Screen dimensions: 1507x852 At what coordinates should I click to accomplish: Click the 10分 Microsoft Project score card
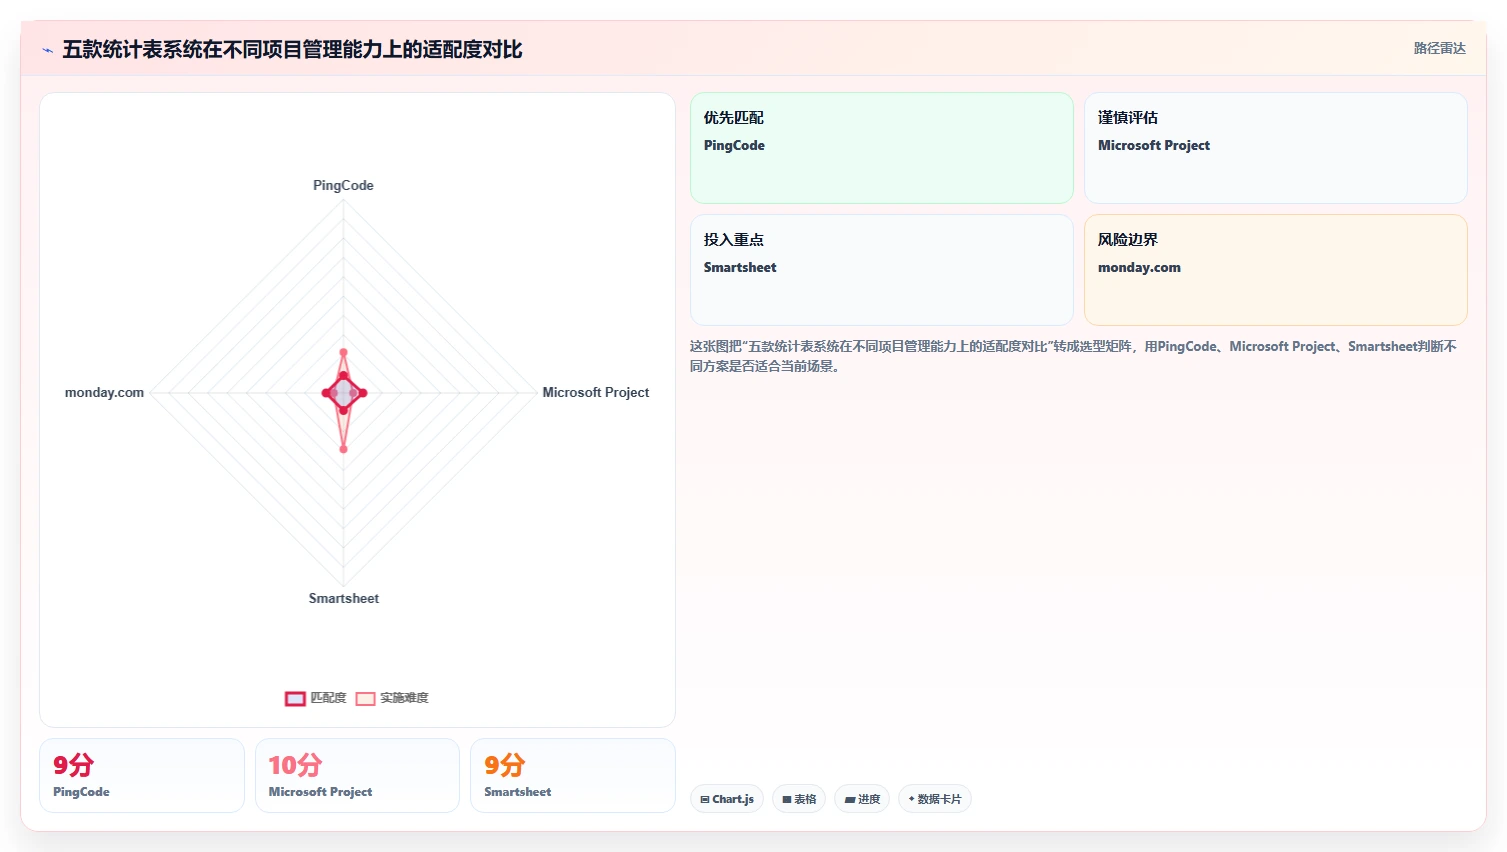pyautogui.click(x=357, y=775)
